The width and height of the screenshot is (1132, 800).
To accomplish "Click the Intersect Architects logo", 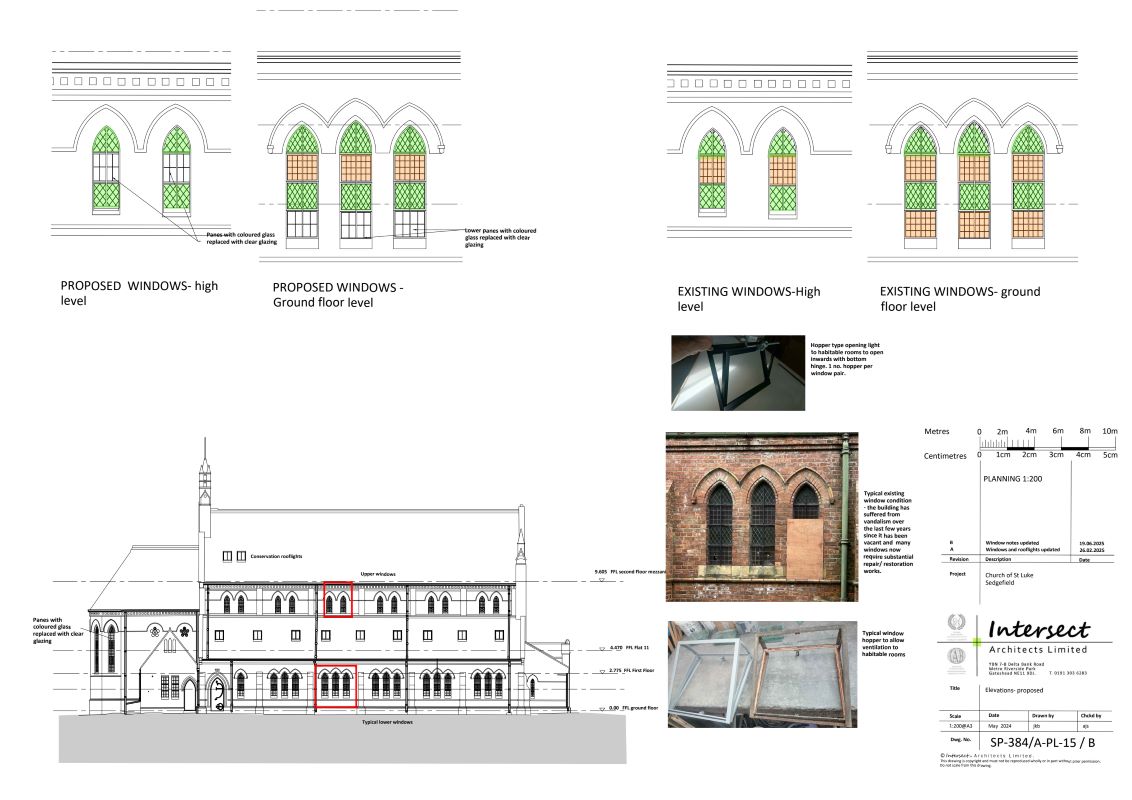I will 1040,632.
